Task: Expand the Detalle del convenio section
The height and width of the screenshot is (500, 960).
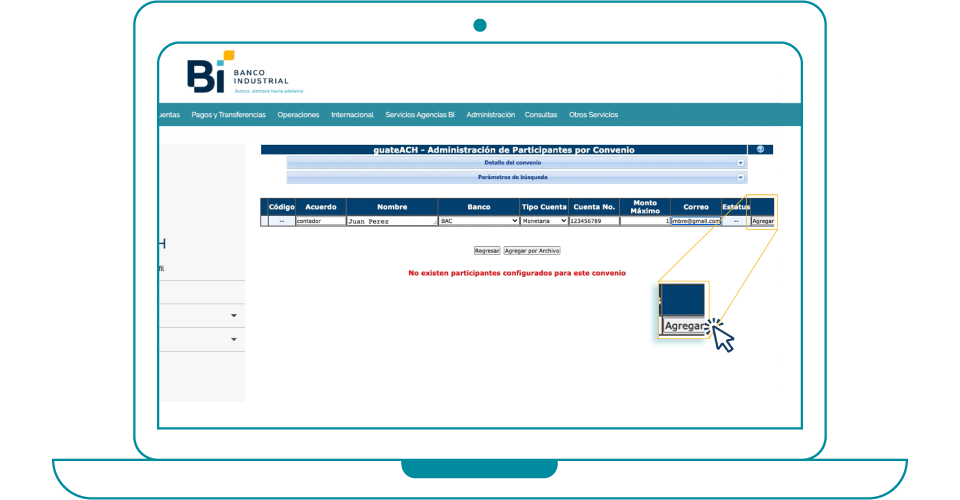Action: click(741, 162)
